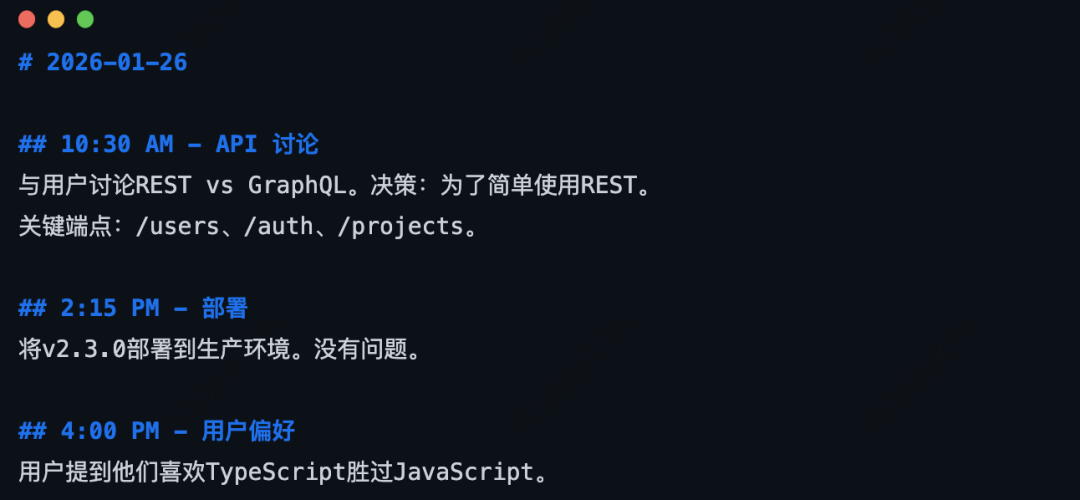Click the green maximize window button
This screenshot has height=500, width=1080.
[x=85, y=19]
